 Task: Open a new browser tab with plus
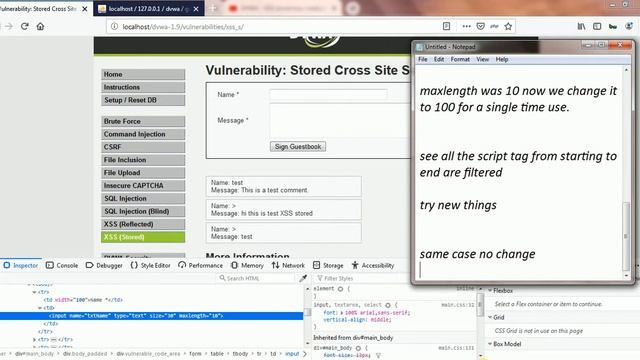(x=213, y=9)
